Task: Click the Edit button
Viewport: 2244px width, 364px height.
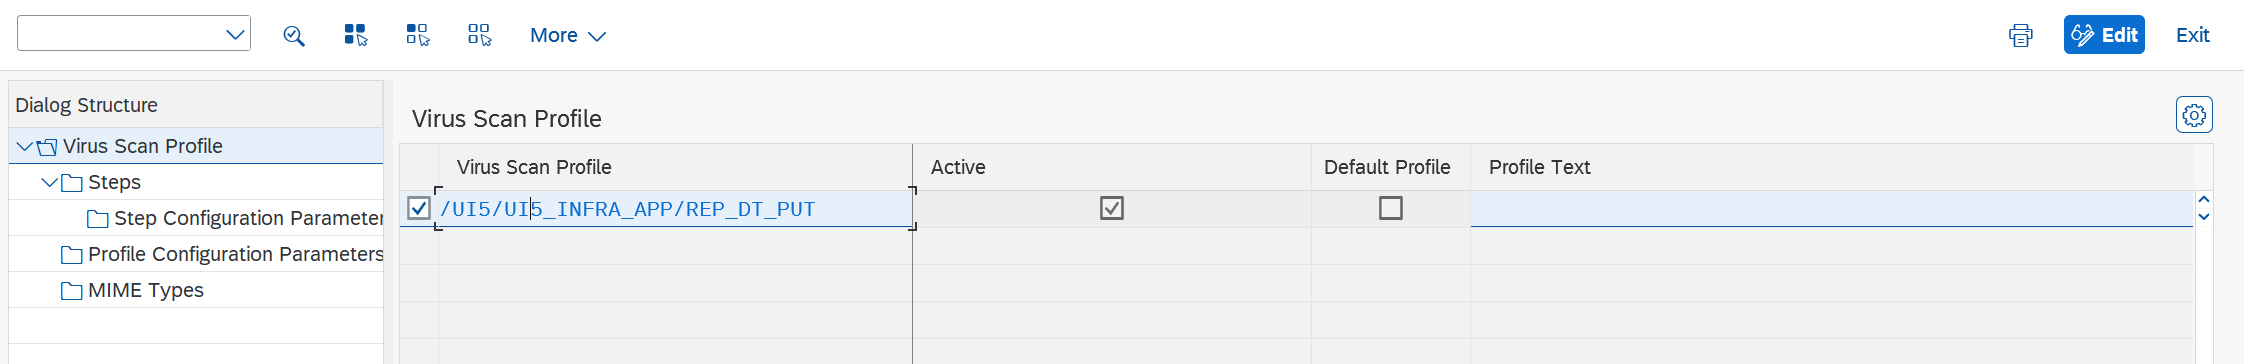Action: [2104, 35]
